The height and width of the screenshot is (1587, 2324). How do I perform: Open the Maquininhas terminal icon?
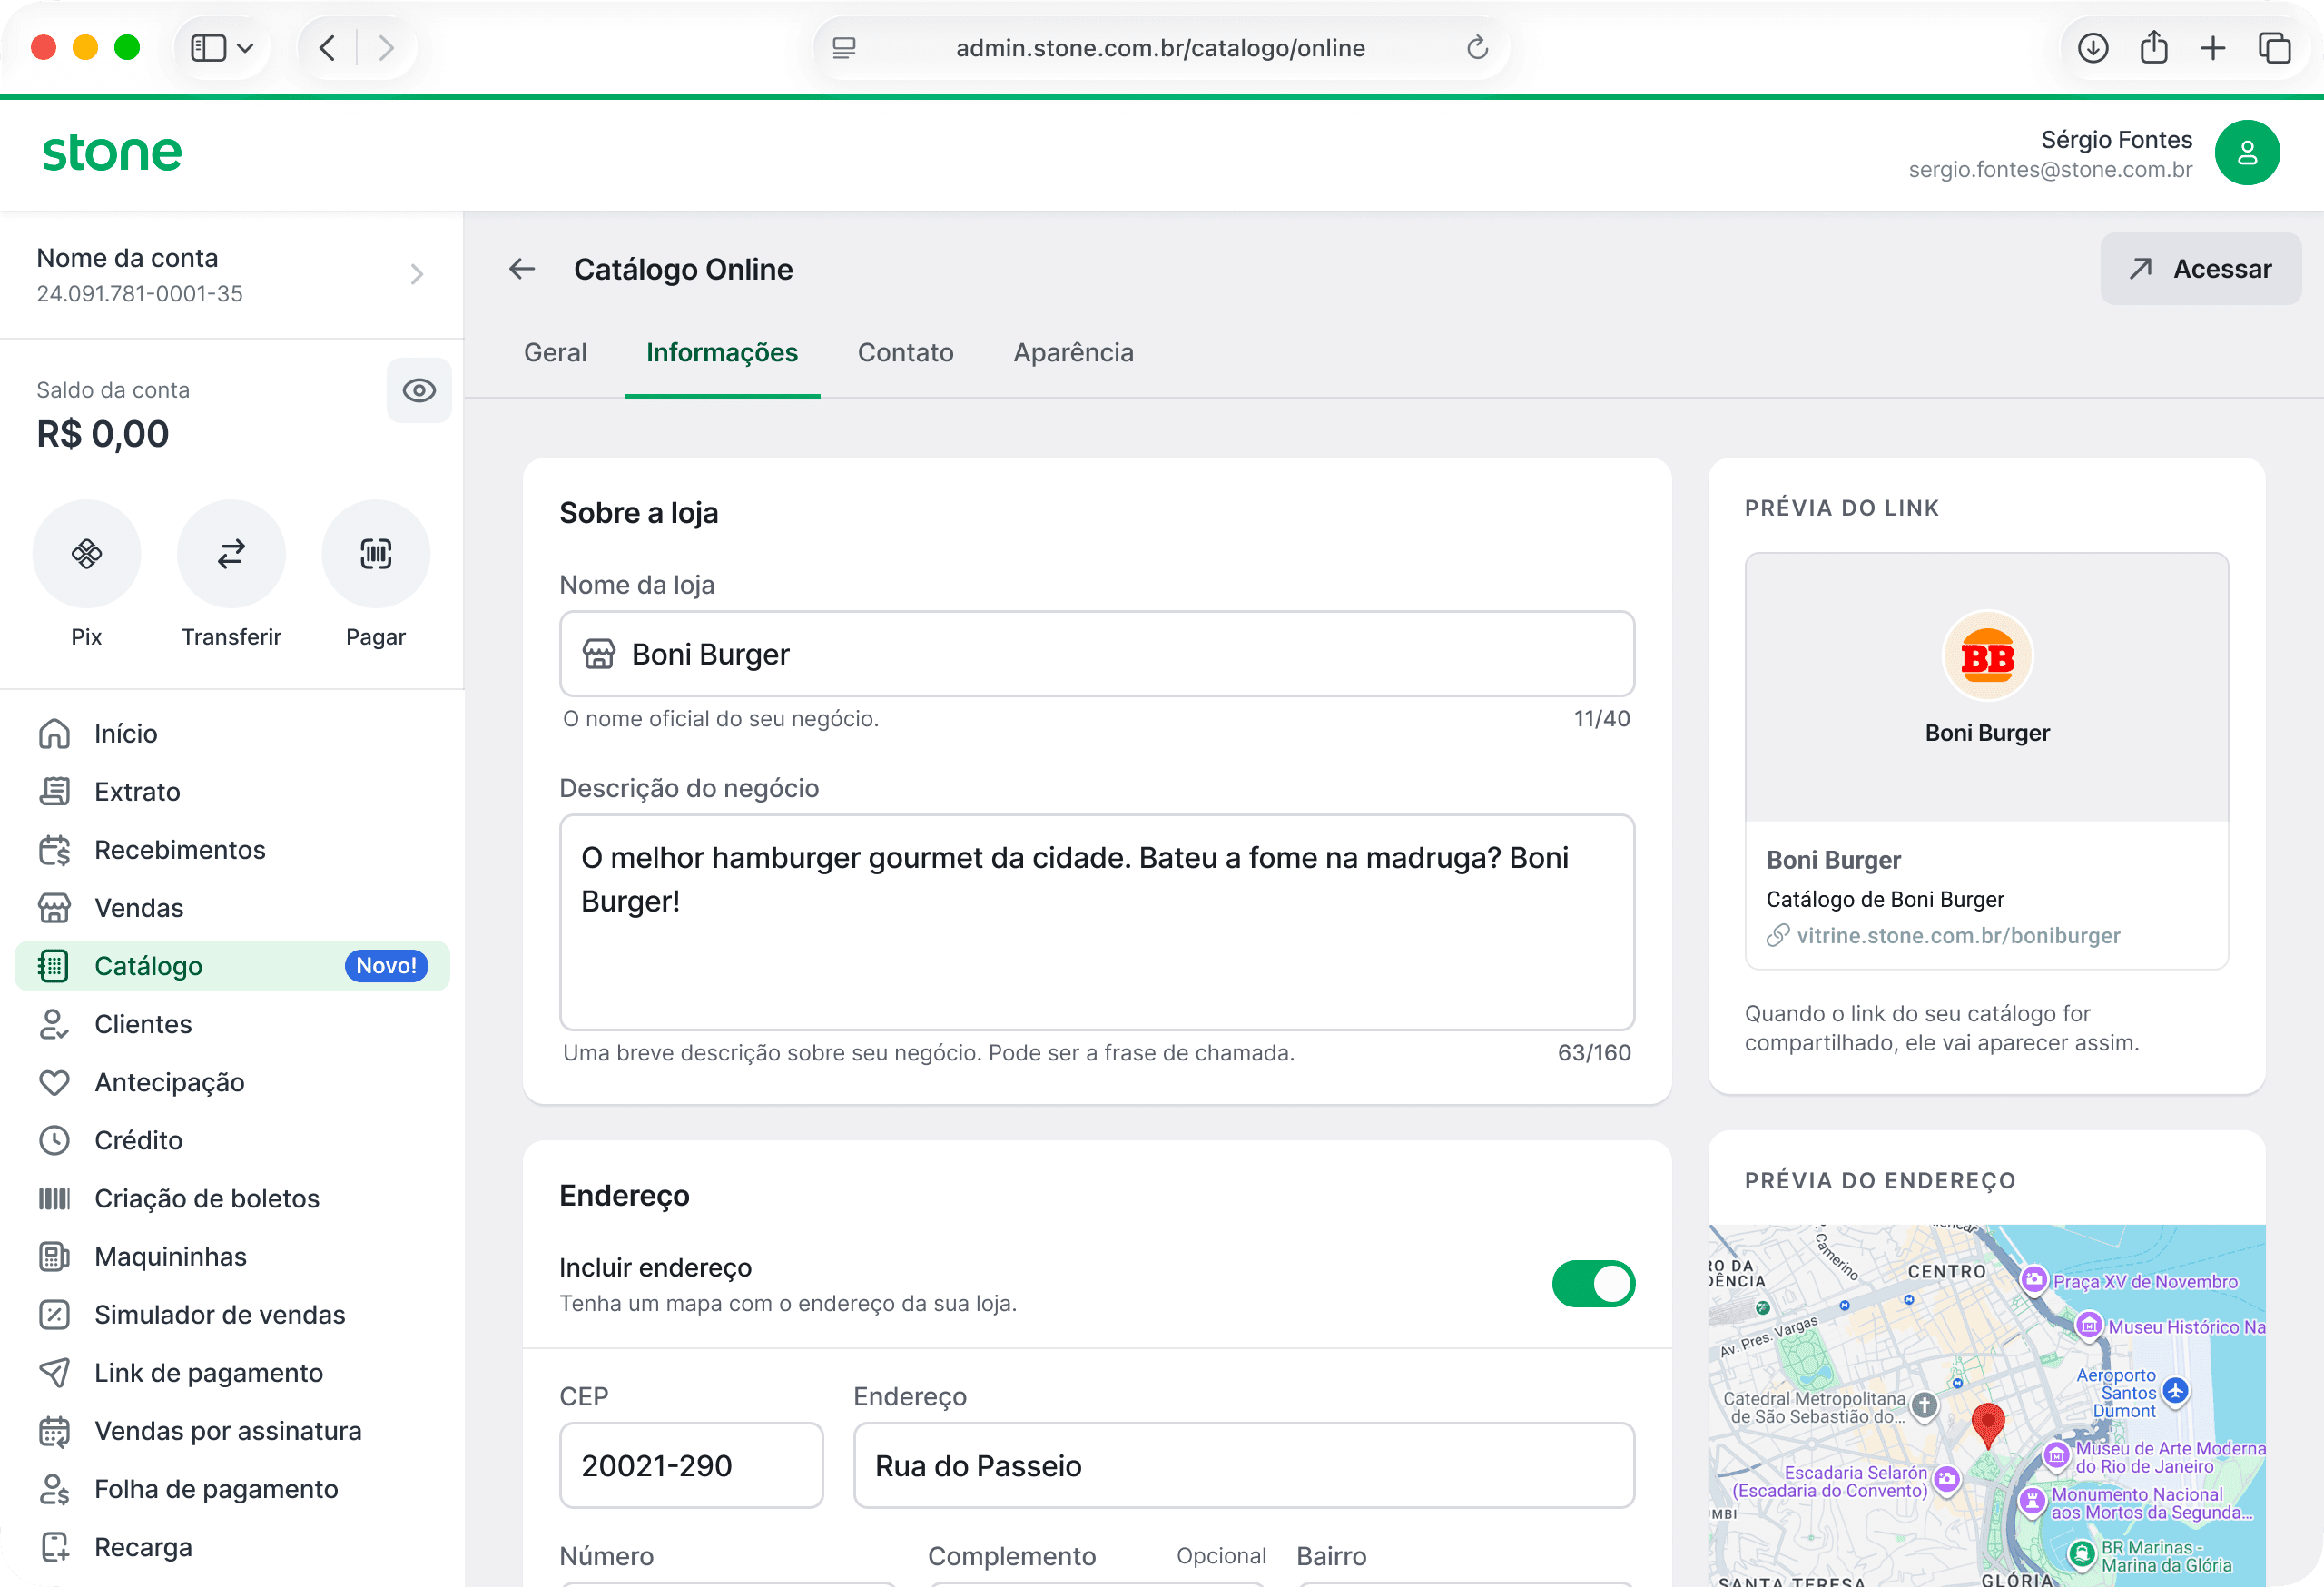(54, 1256)
